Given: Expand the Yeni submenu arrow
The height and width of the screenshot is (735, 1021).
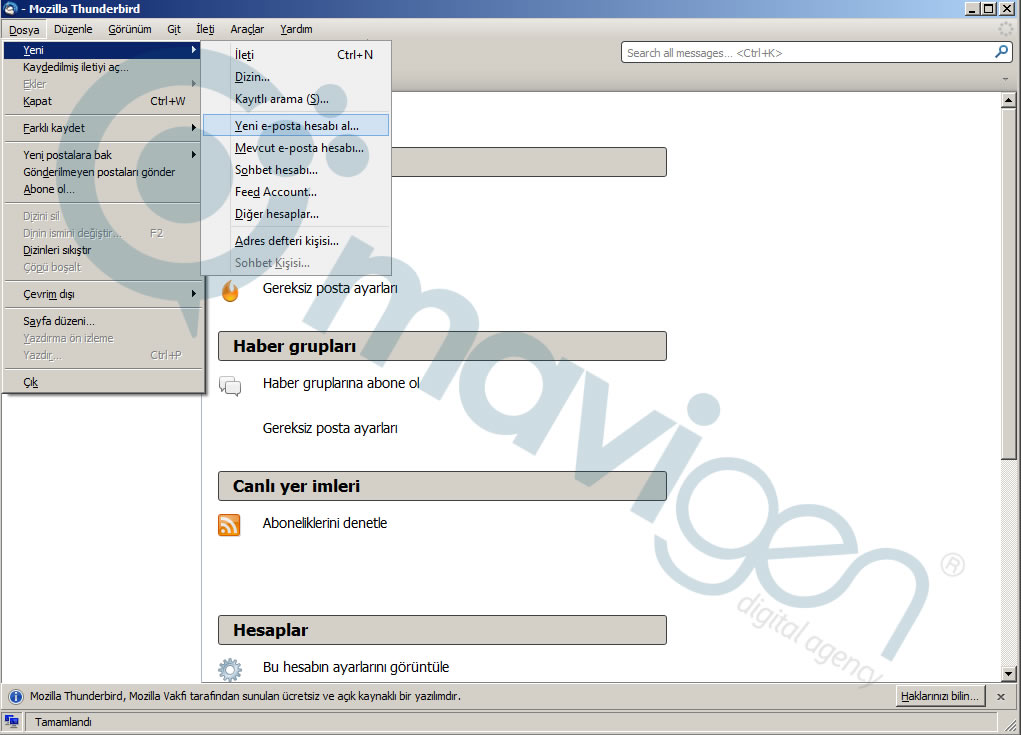Looking at the screenshot, I should point(193,49).
